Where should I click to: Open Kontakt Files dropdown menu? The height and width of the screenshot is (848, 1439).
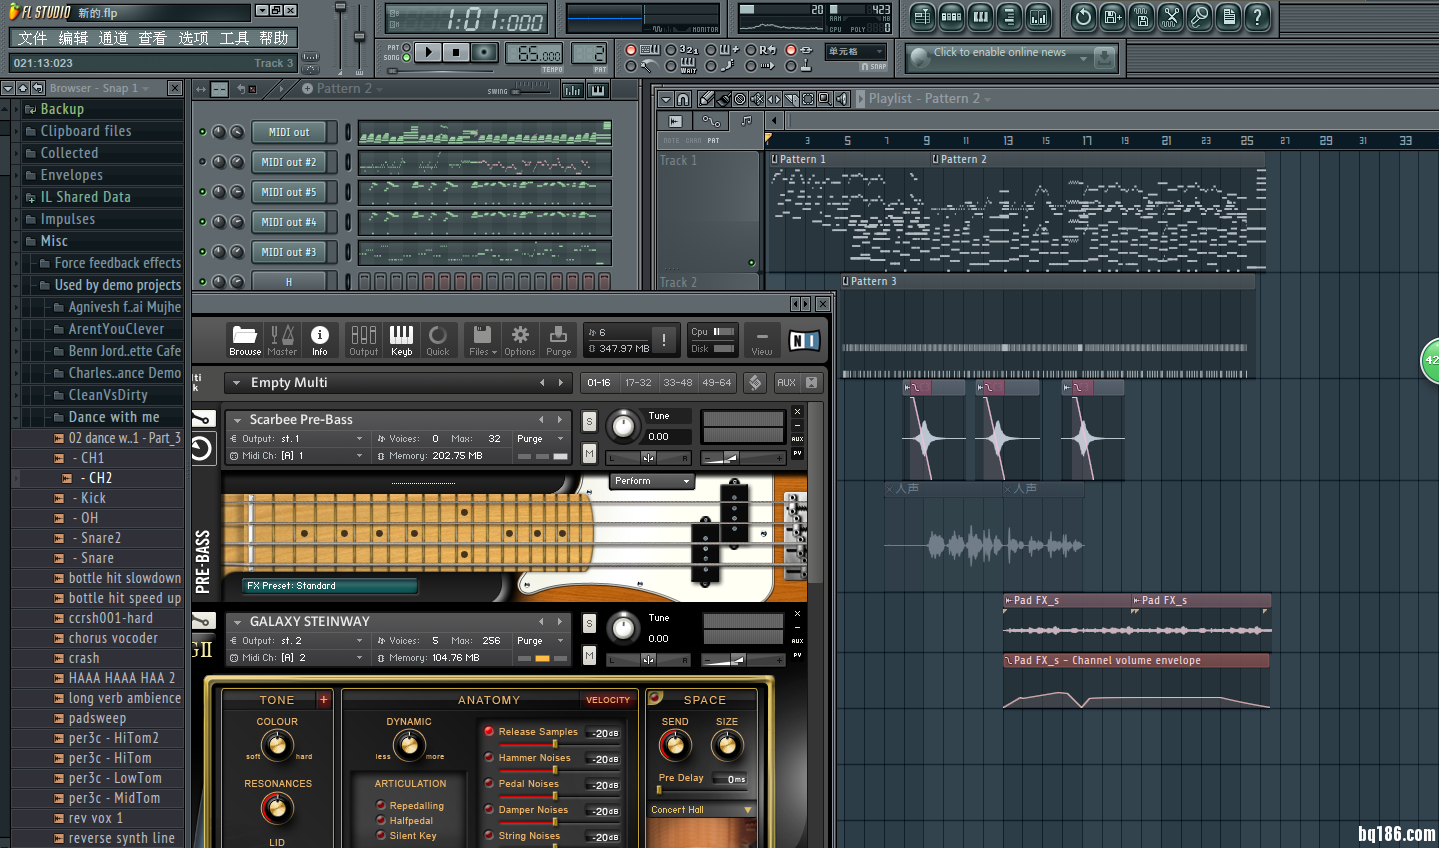point(482,340)
